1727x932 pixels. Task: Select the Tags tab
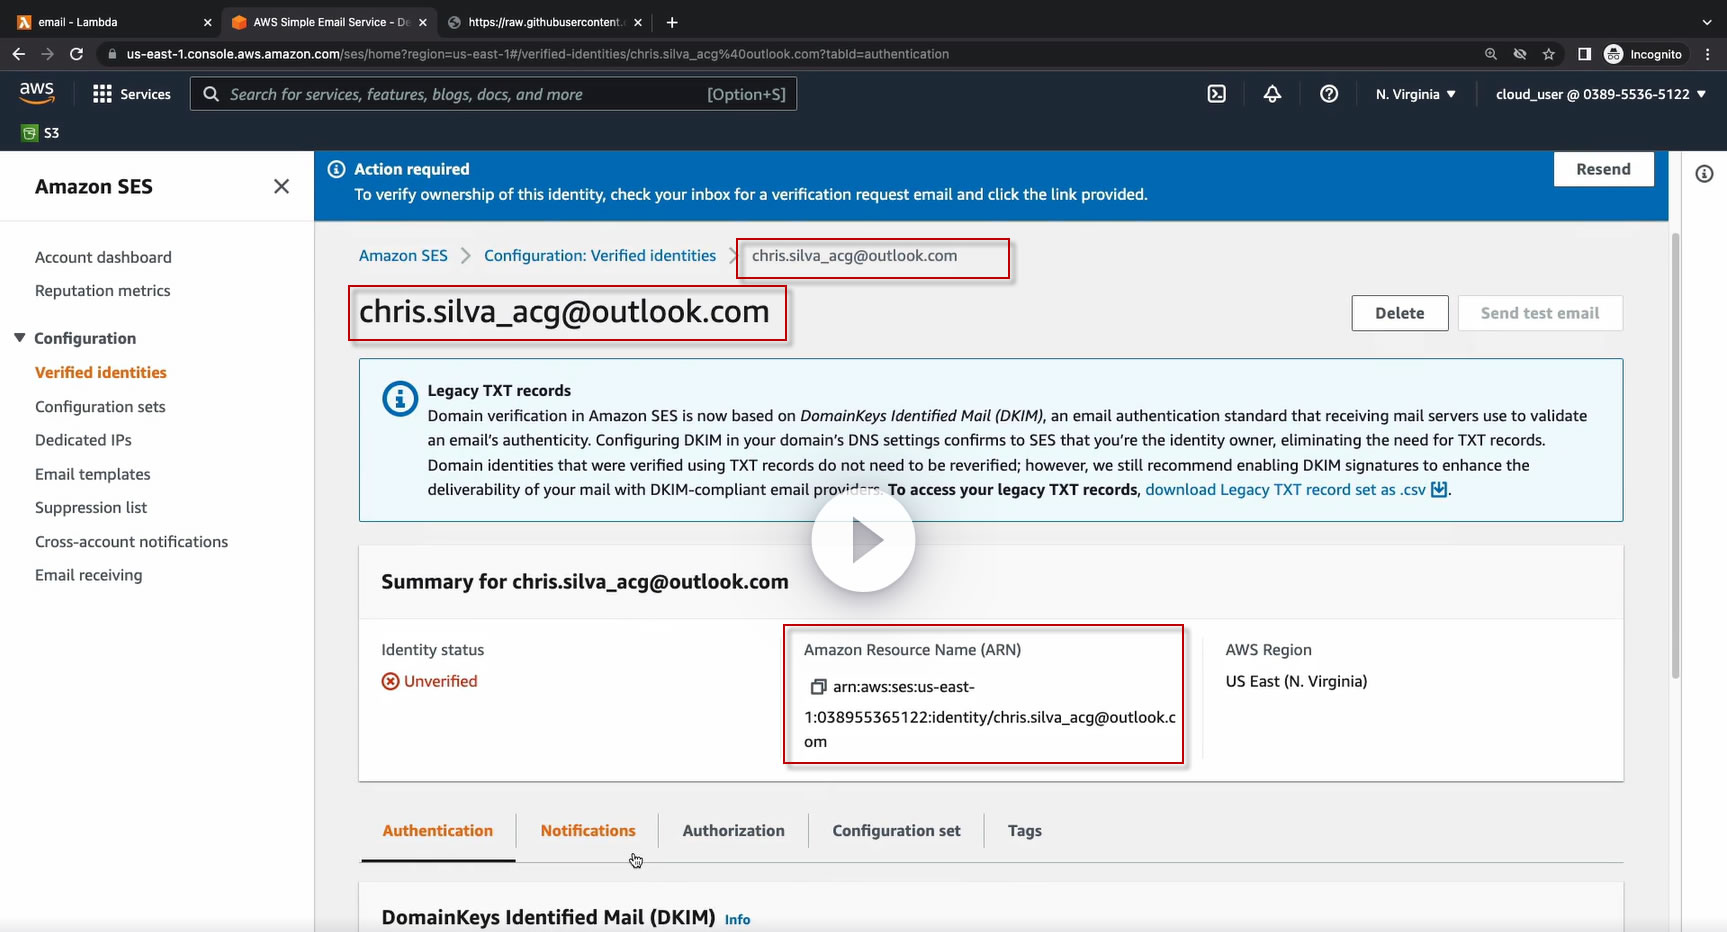[x=1025, y=831]
